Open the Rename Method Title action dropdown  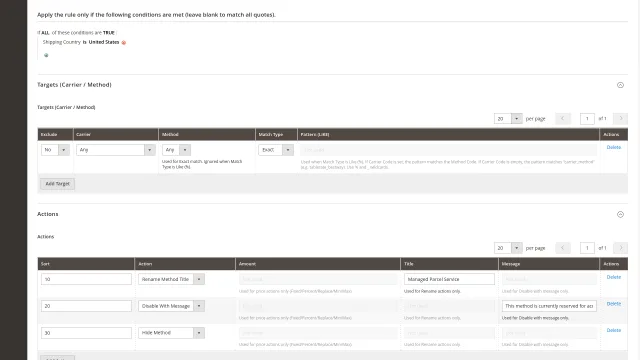171,279
